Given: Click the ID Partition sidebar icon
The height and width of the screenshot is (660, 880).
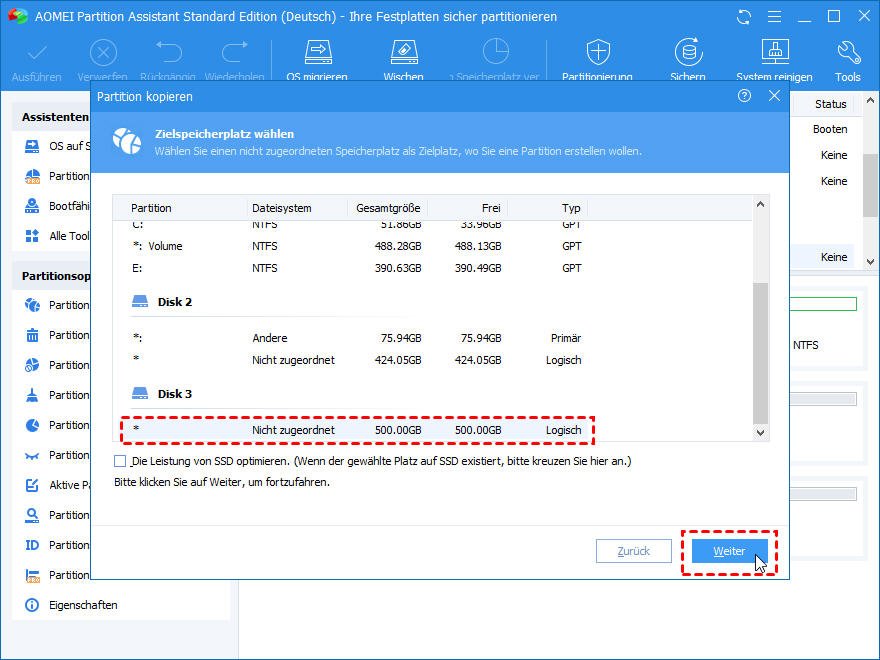Looking at the screenshot, I should 32,545.
